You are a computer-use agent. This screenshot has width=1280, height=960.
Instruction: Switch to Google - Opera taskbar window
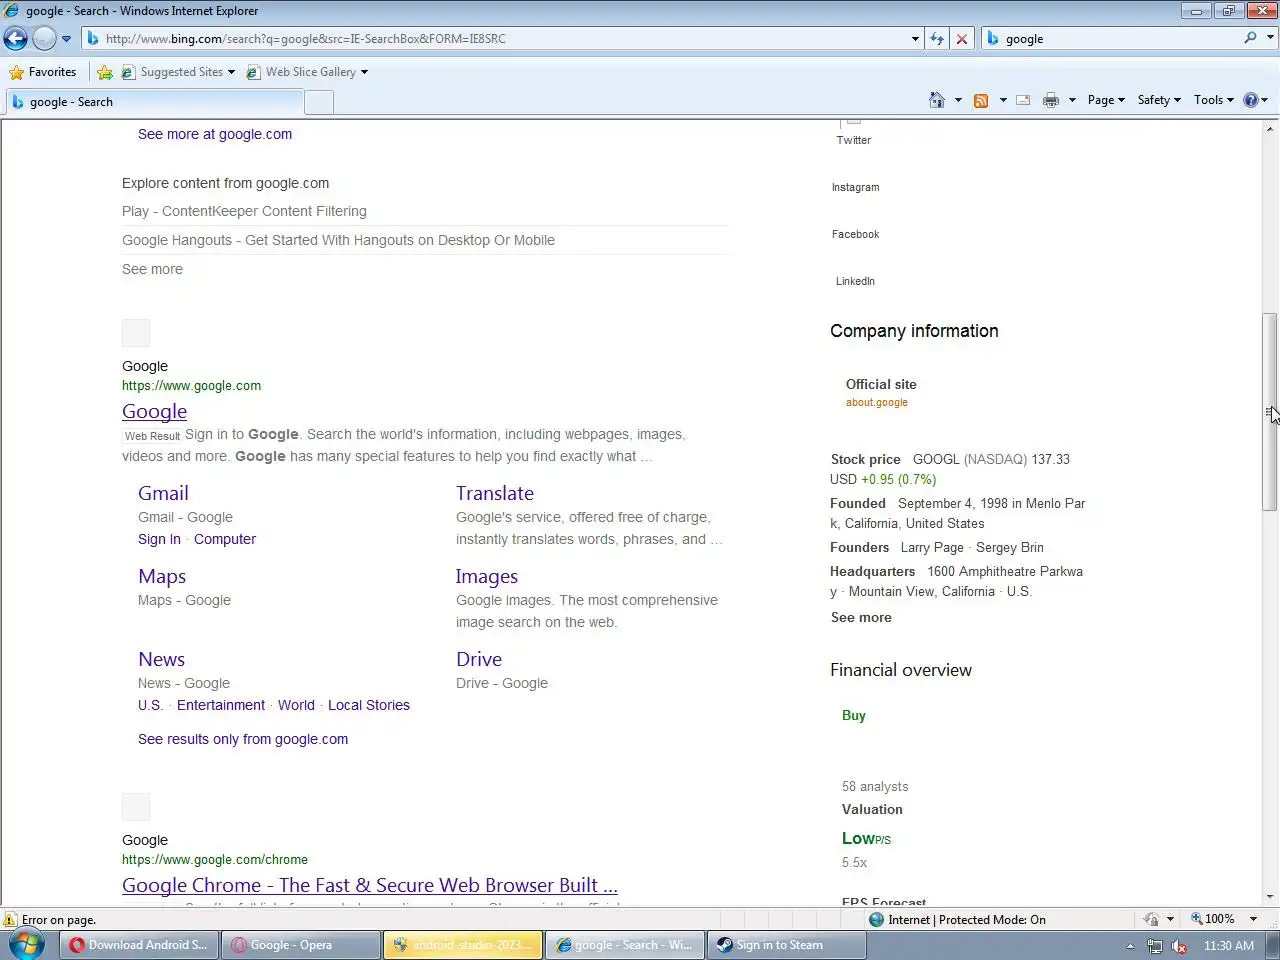coord(301,945)
